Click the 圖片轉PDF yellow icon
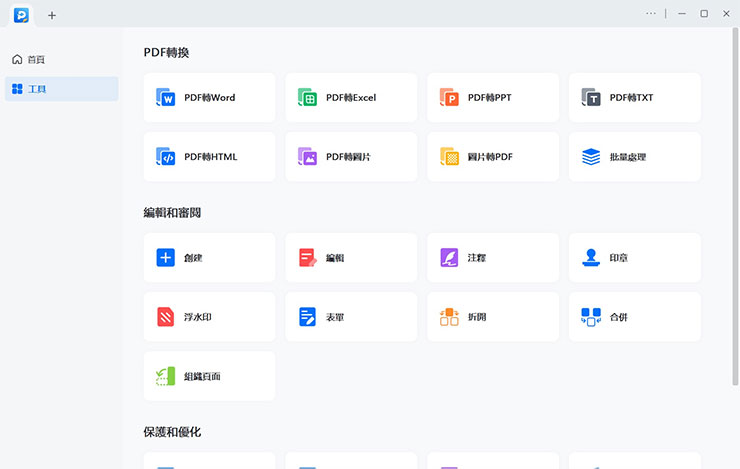Image resolution: width=740 pixels, height=469 pixels. click(449, 157)
